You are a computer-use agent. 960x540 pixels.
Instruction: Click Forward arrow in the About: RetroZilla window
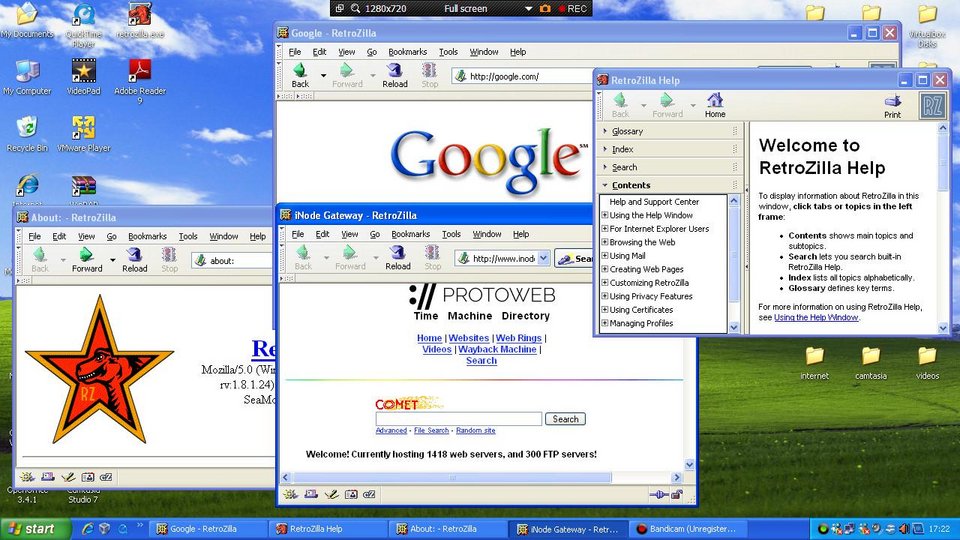pos(87,260)
